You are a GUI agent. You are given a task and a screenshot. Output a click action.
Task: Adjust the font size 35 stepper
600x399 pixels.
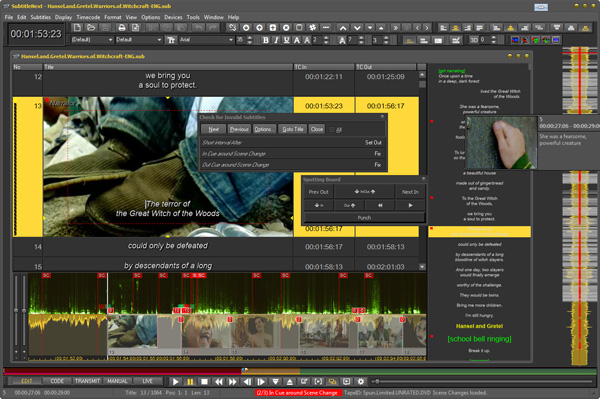(249, 40)
